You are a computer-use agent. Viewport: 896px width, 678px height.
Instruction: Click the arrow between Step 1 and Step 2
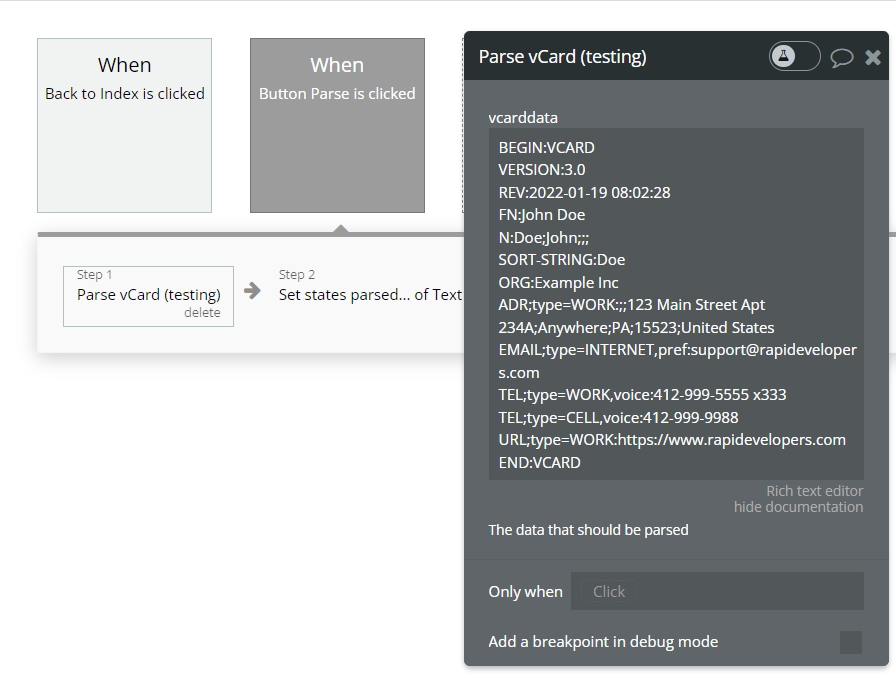point(253,291)
